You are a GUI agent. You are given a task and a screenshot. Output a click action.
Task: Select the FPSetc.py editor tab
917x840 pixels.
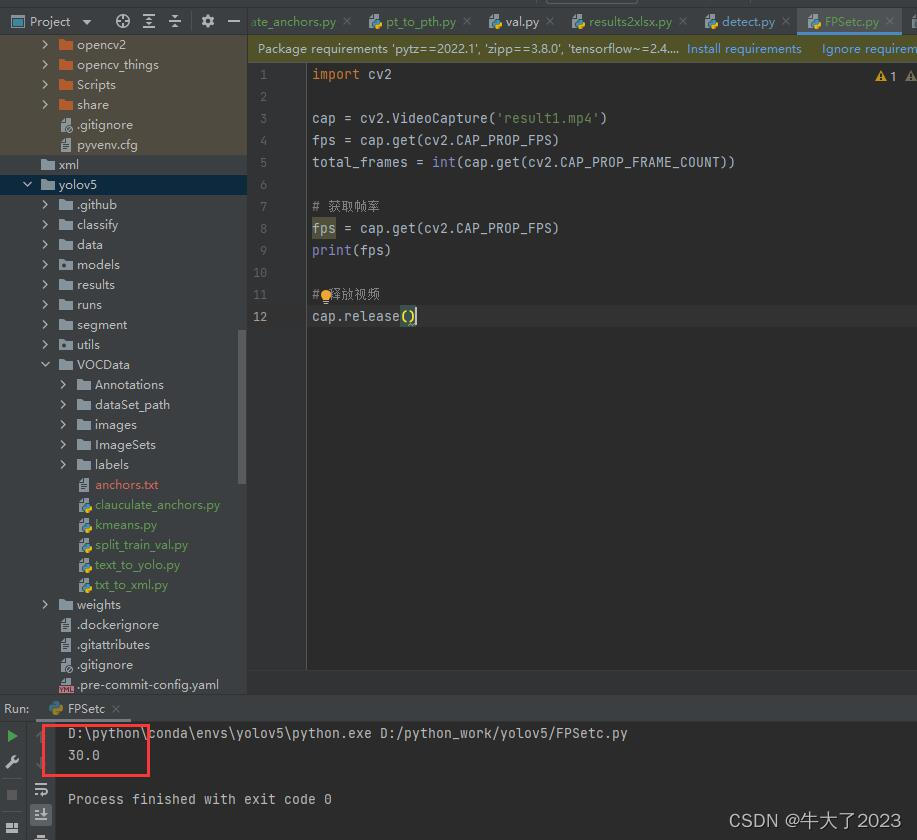tap(851, 22)
